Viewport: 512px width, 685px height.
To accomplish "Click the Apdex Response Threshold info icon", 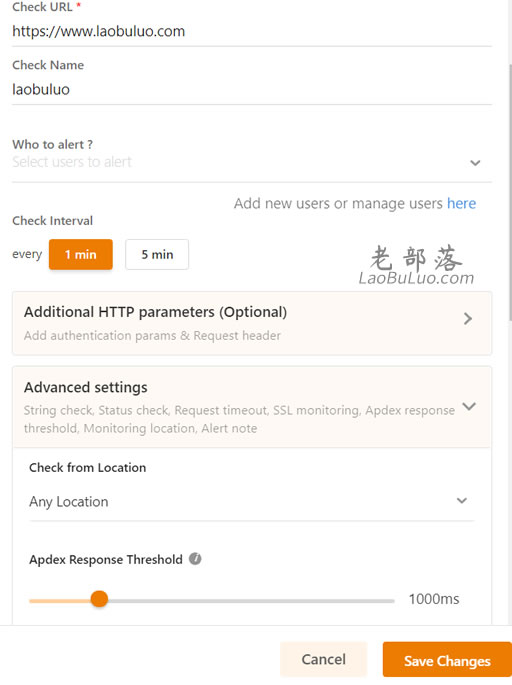I will click(x=195, y=559).
